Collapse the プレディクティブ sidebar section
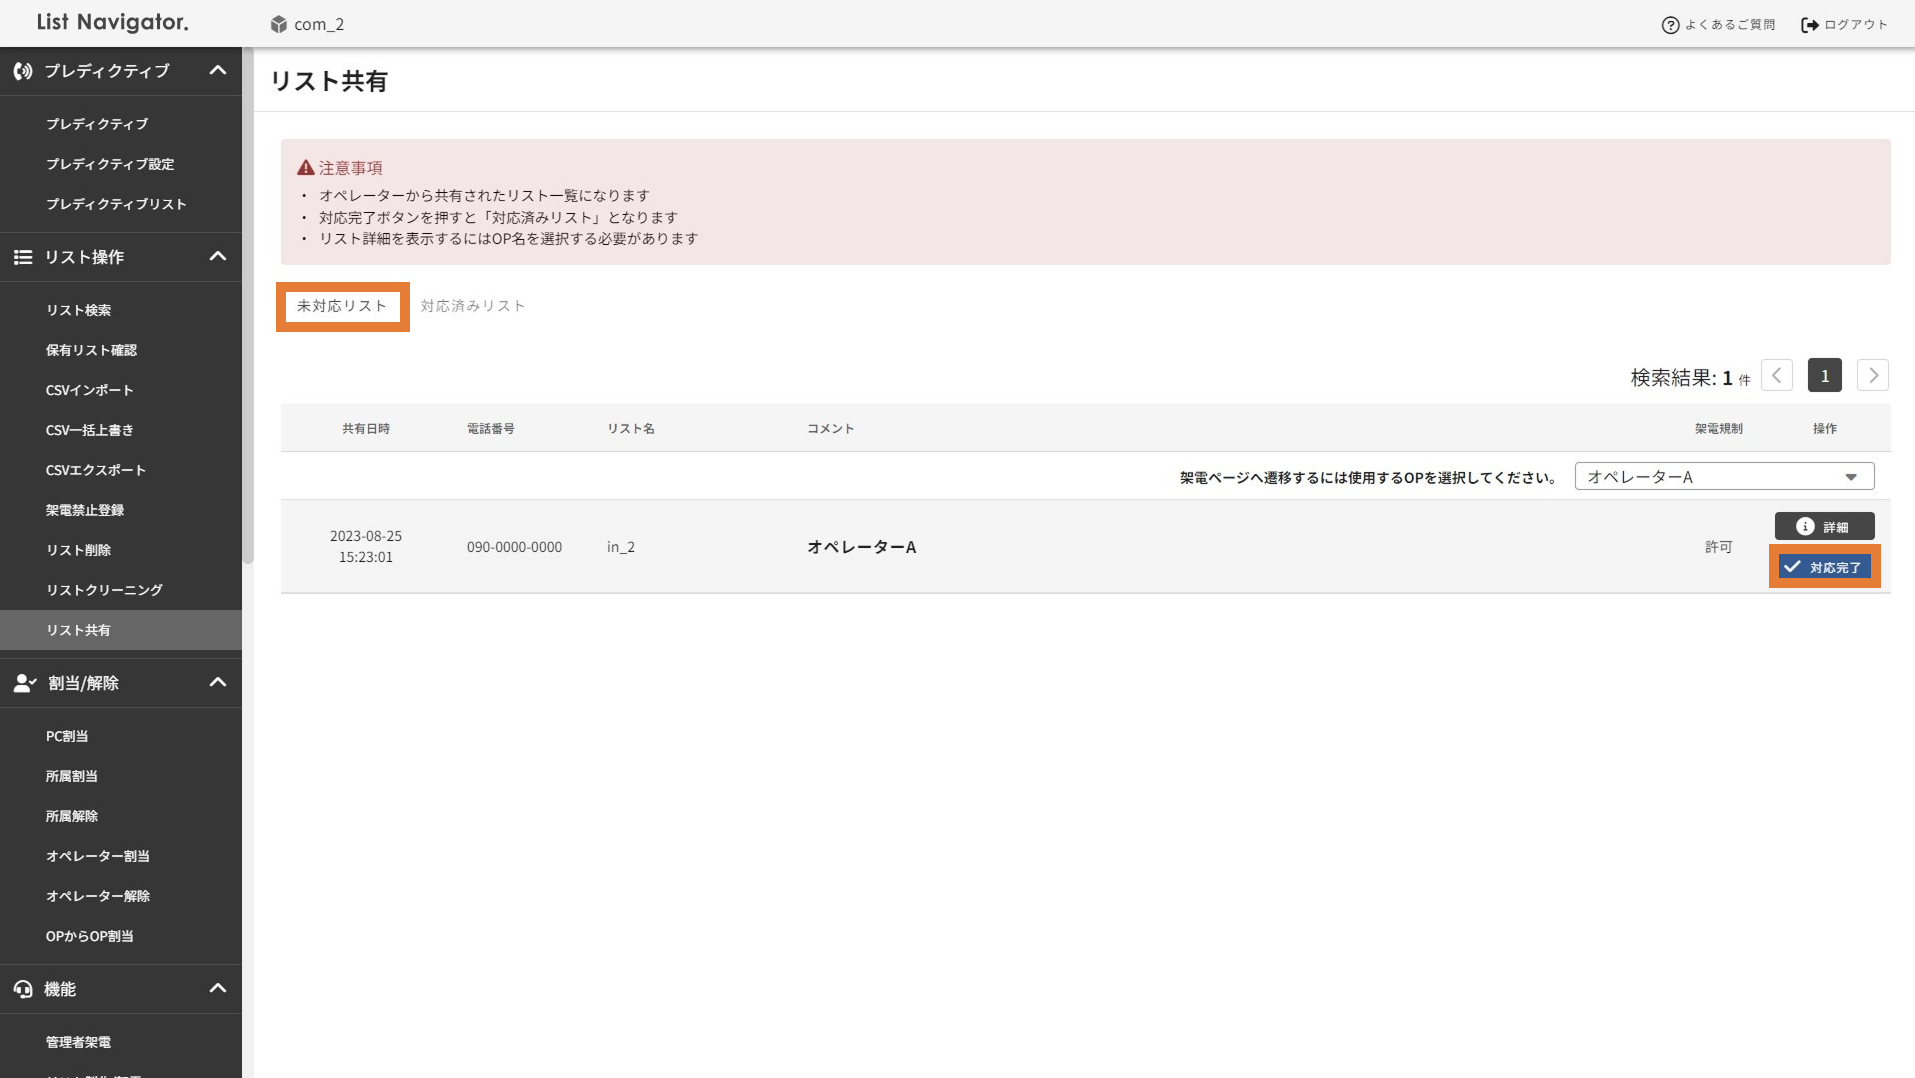 point(217,71)
